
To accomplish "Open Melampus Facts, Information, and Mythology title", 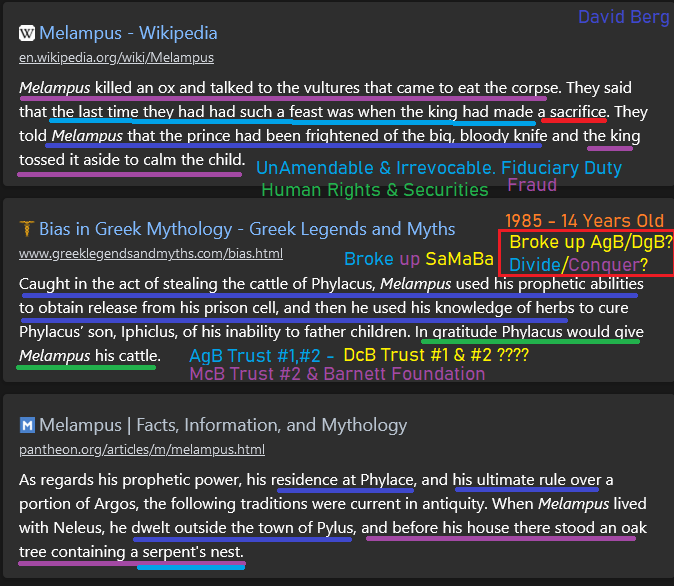I will (223, 425).
